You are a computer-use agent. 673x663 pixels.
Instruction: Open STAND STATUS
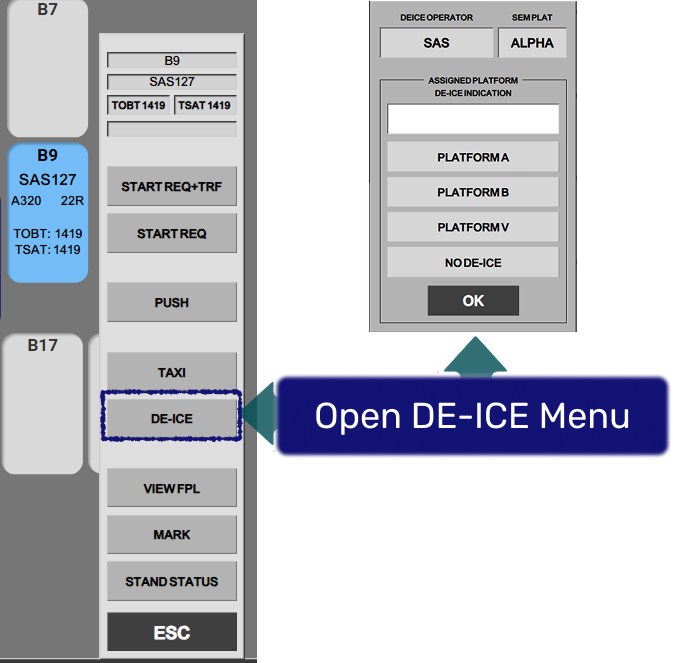coord(172,581)
